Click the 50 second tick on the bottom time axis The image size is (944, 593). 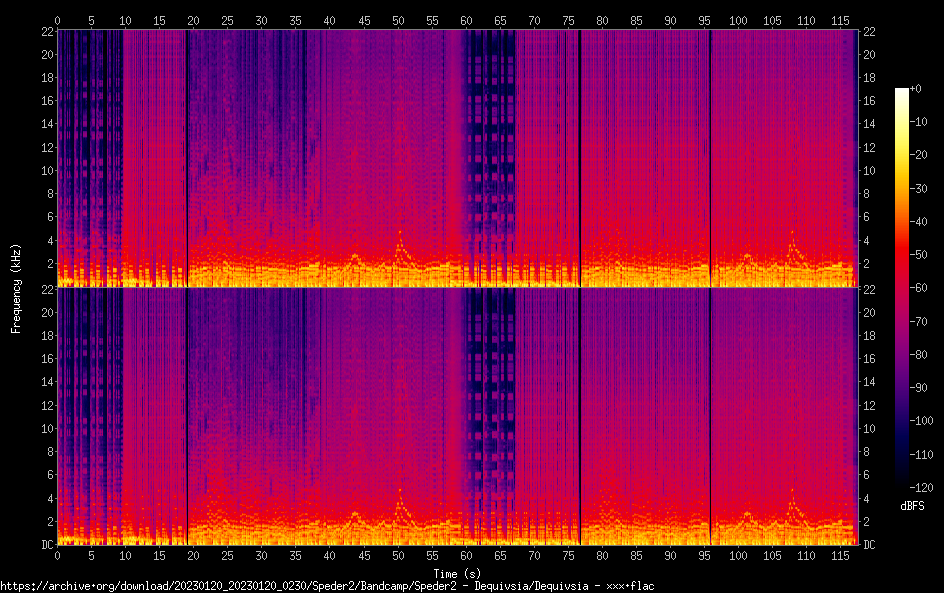click(x=398, y=555)
